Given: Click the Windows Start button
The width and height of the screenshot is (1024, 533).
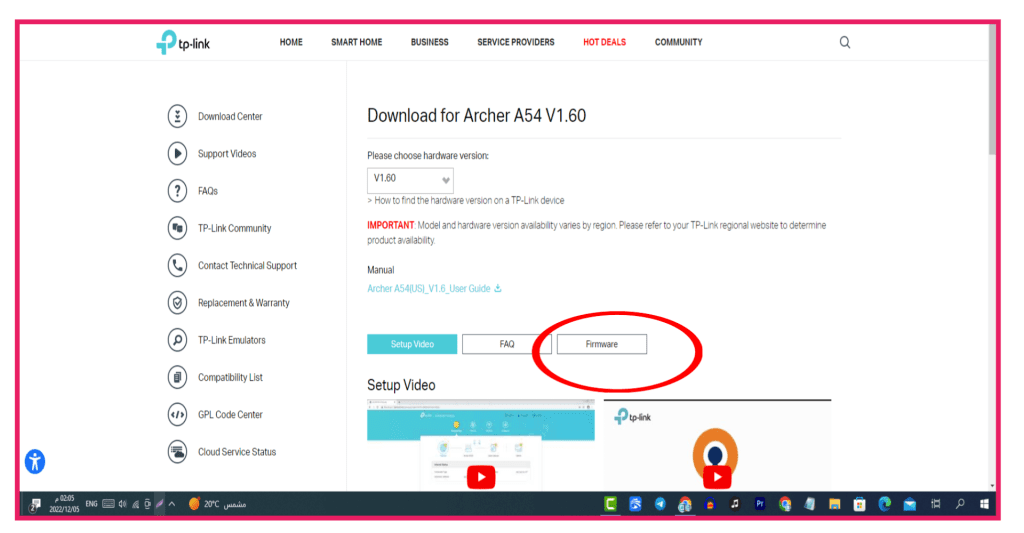Looking at the screenshot, I should click(x=984, y=504).
